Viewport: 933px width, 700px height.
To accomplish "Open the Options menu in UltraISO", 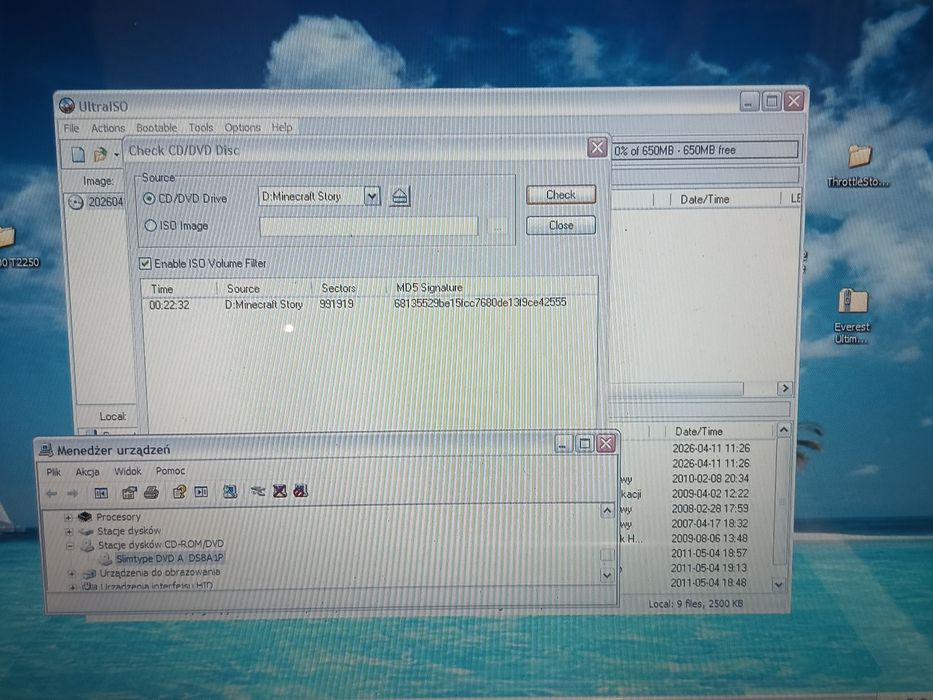I will [242, 127].
